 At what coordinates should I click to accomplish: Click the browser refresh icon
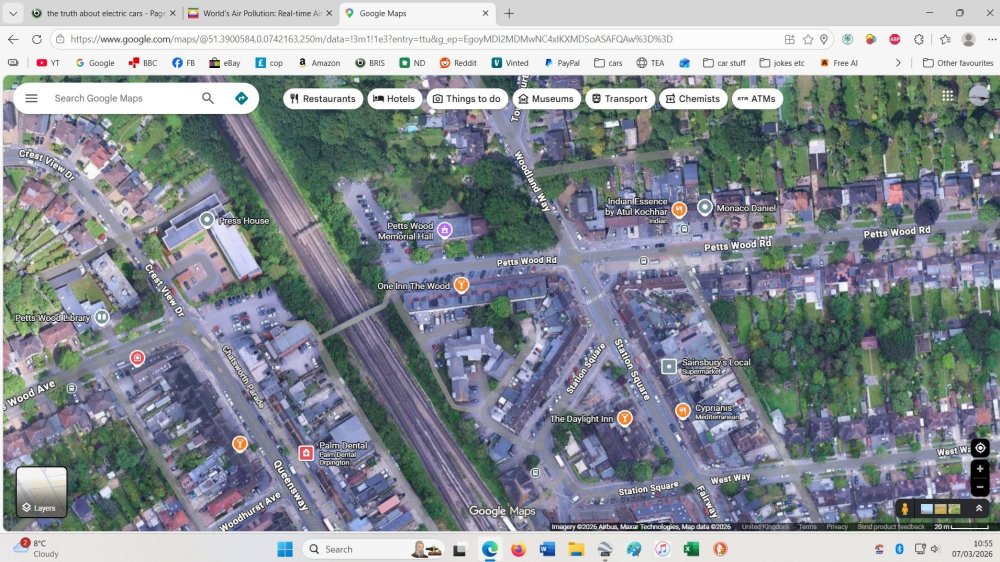pyautogui.click(x=37, y=39)
